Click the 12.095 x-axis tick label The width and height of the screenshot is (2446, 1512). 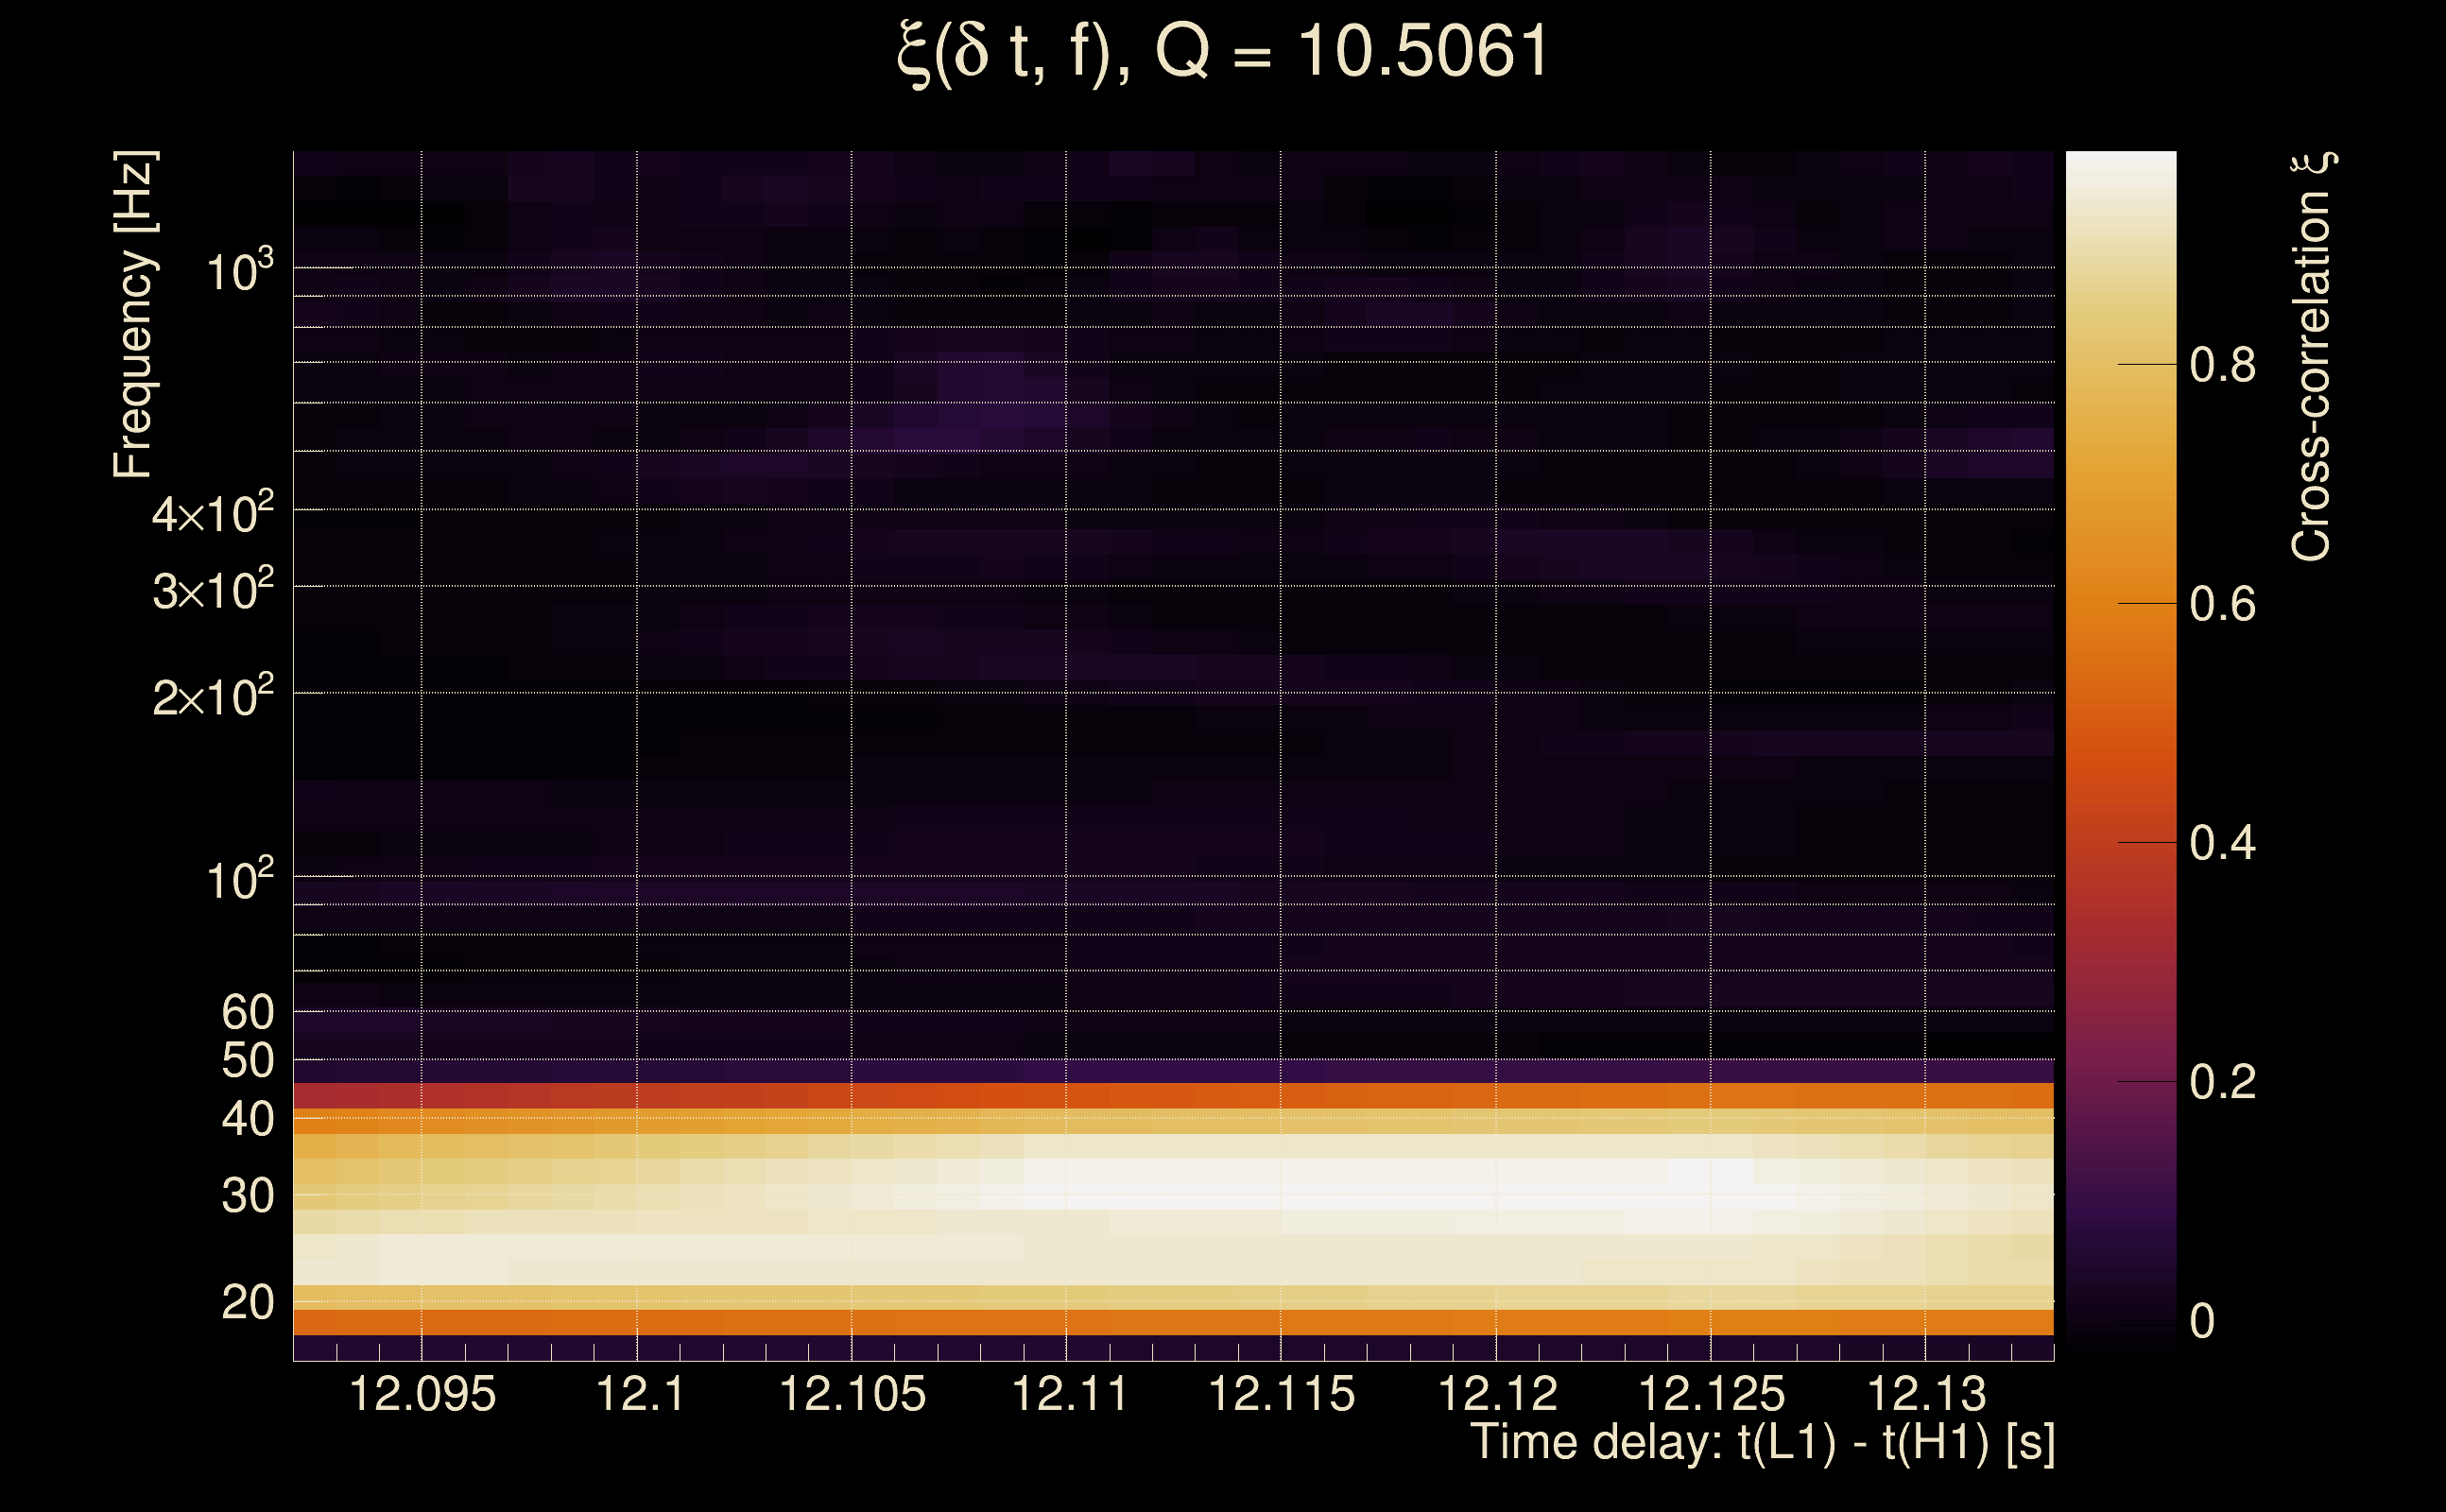pyautogui.click(x=422, y=1395)
